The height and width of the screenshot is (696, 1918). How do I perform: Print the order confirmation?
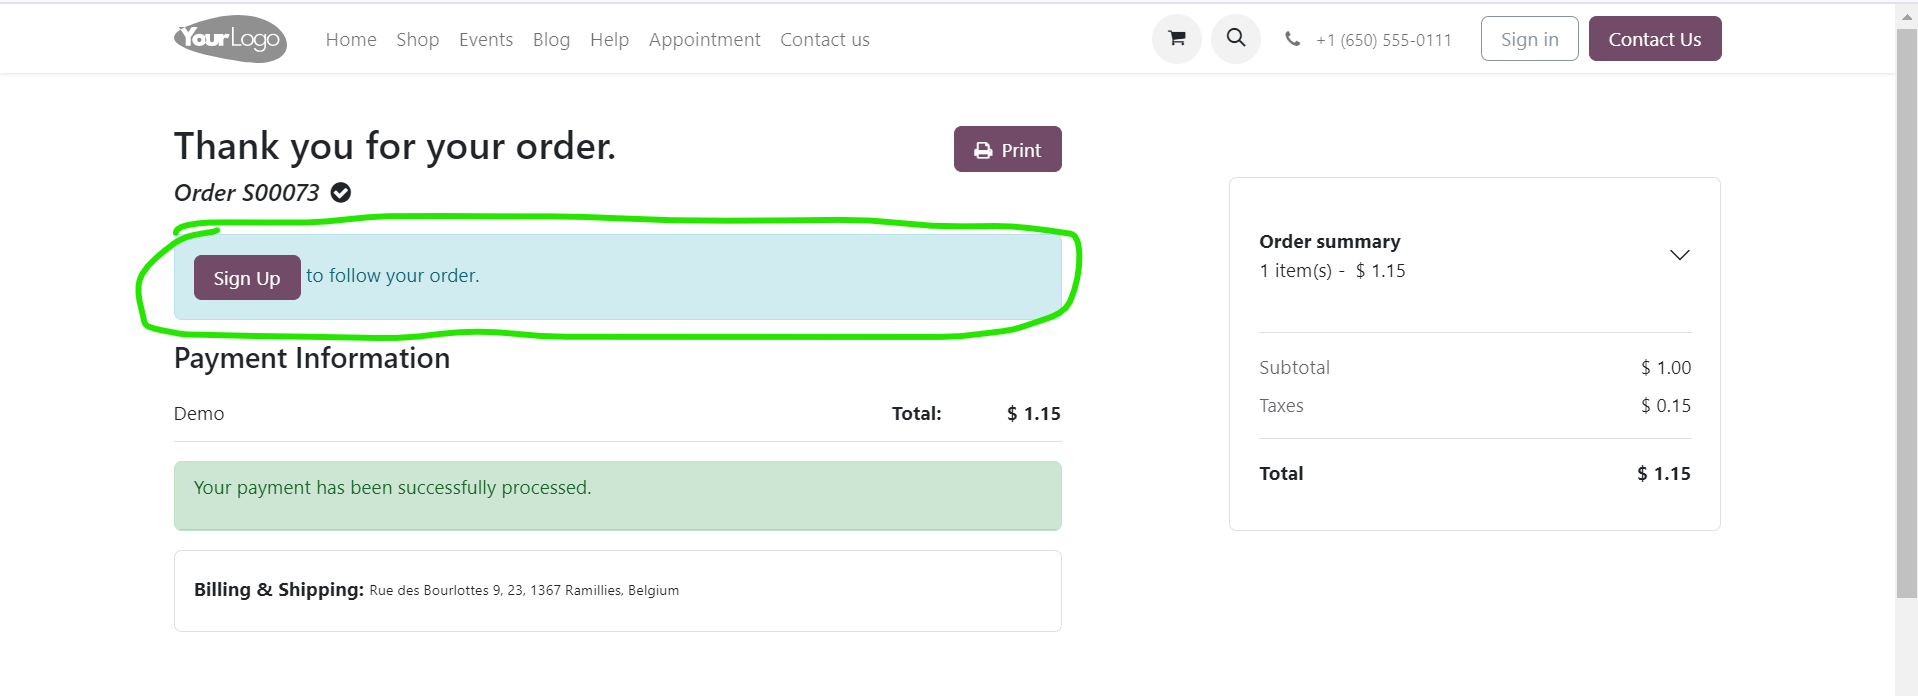(1007, 150)
